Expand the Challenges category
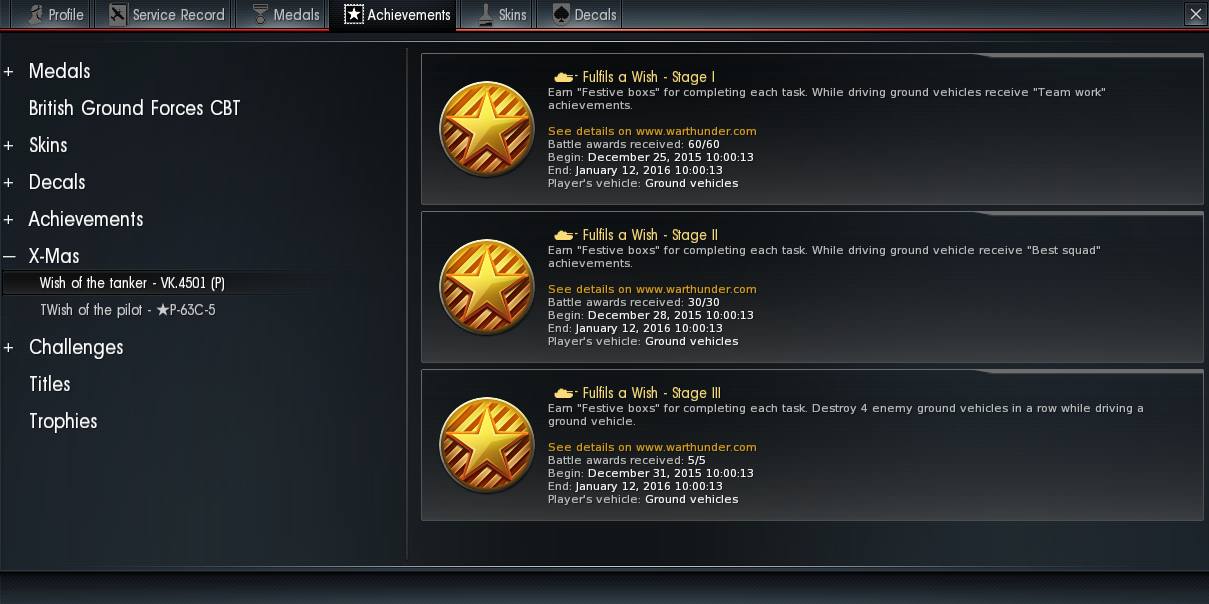 click(9, 348)
